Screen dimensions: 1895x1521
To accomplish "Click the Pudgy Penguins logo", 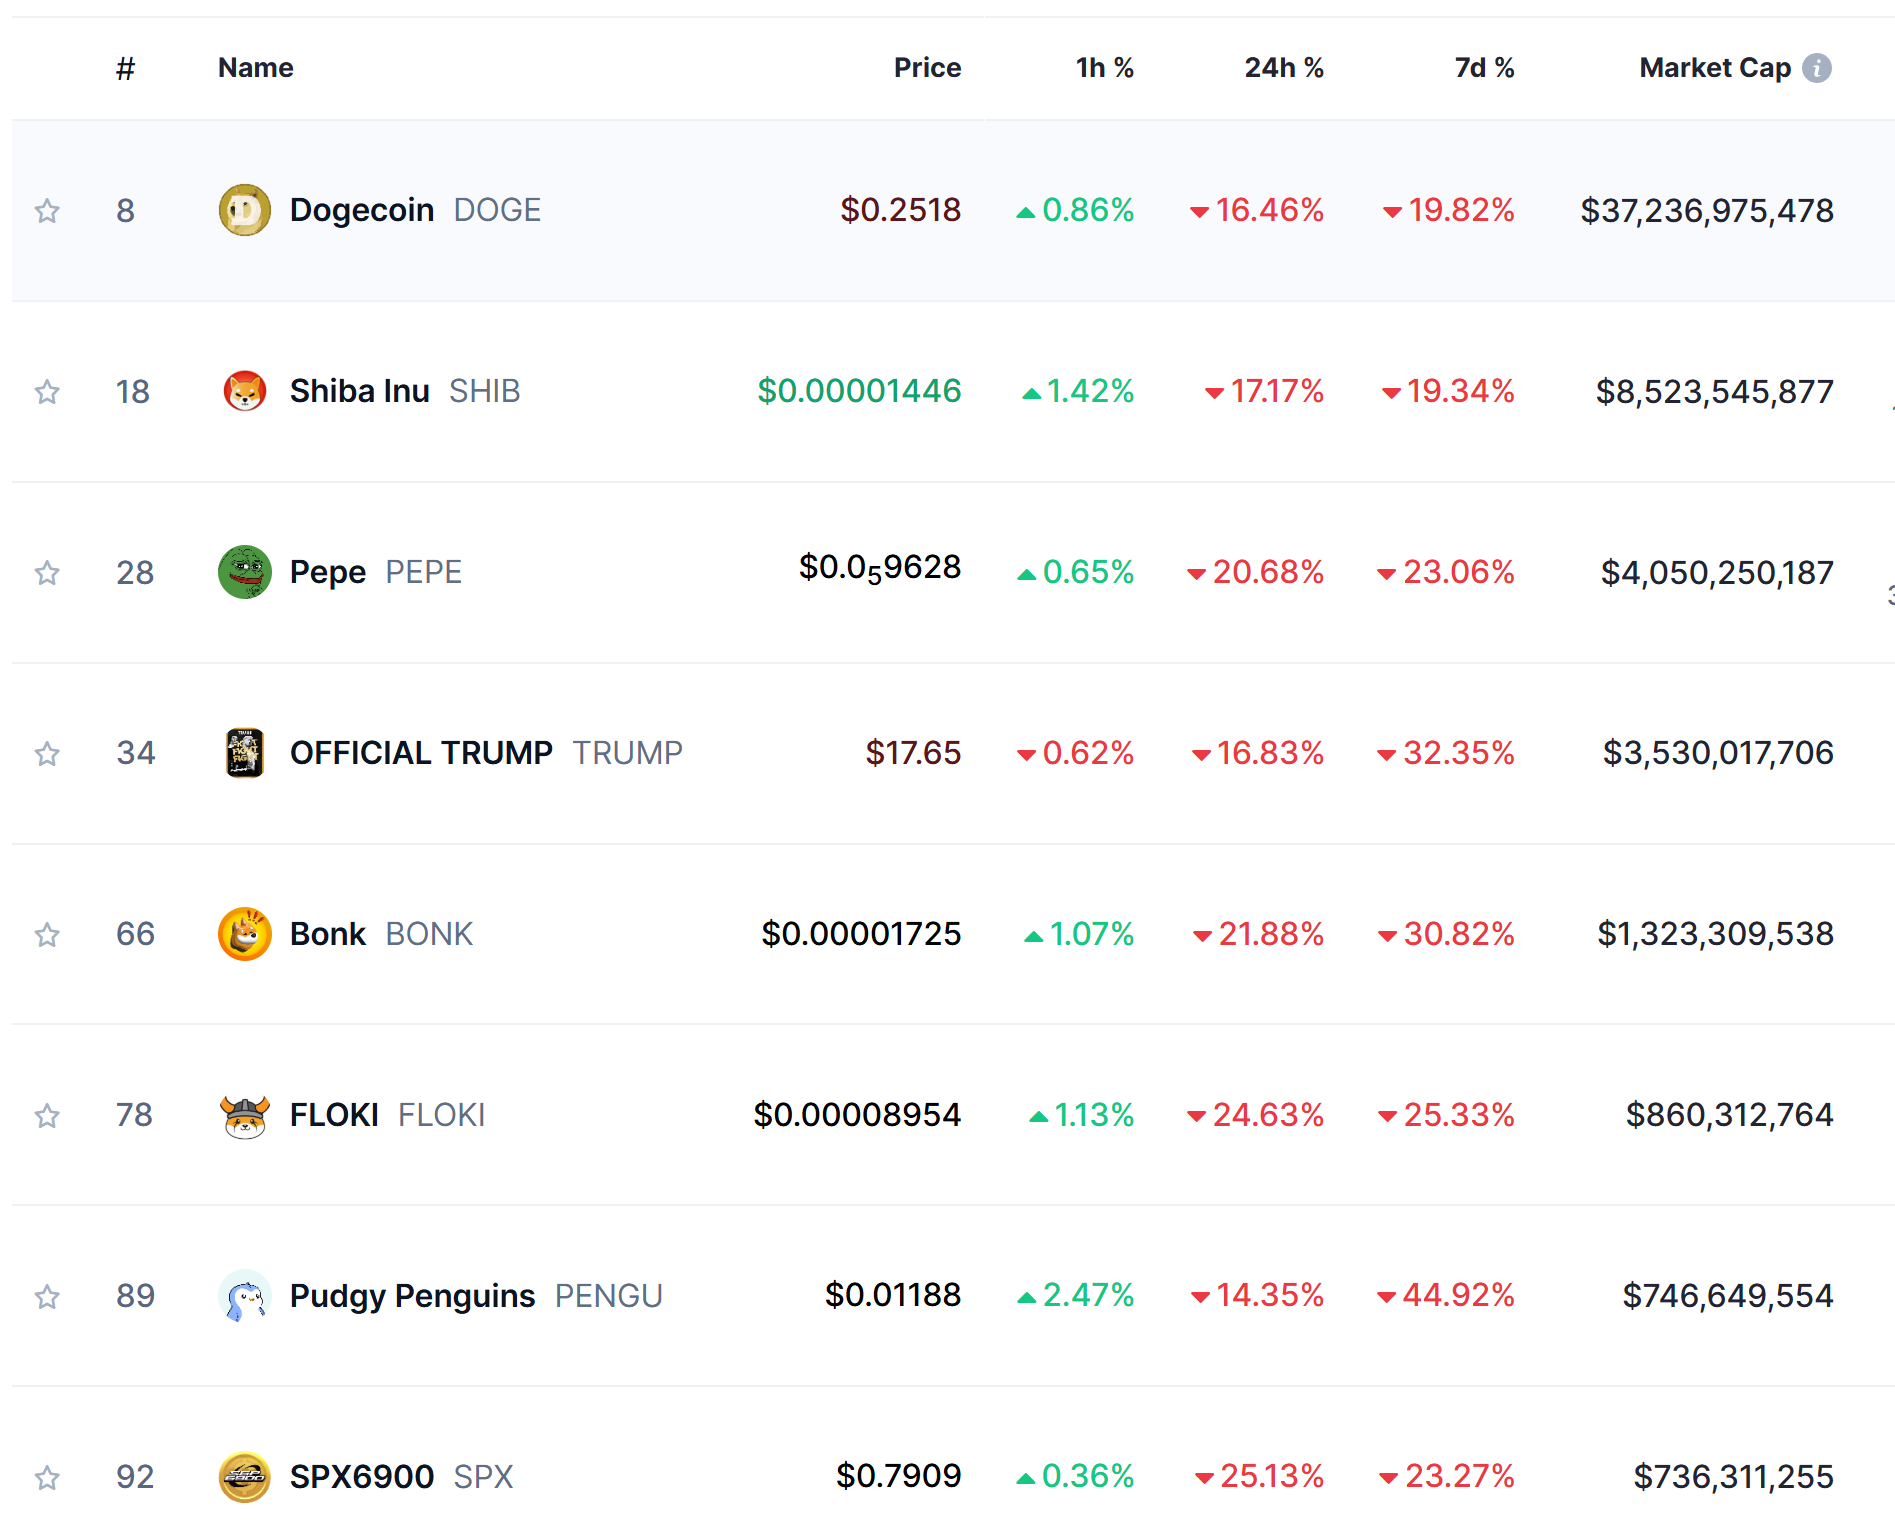I will 244,1296.
